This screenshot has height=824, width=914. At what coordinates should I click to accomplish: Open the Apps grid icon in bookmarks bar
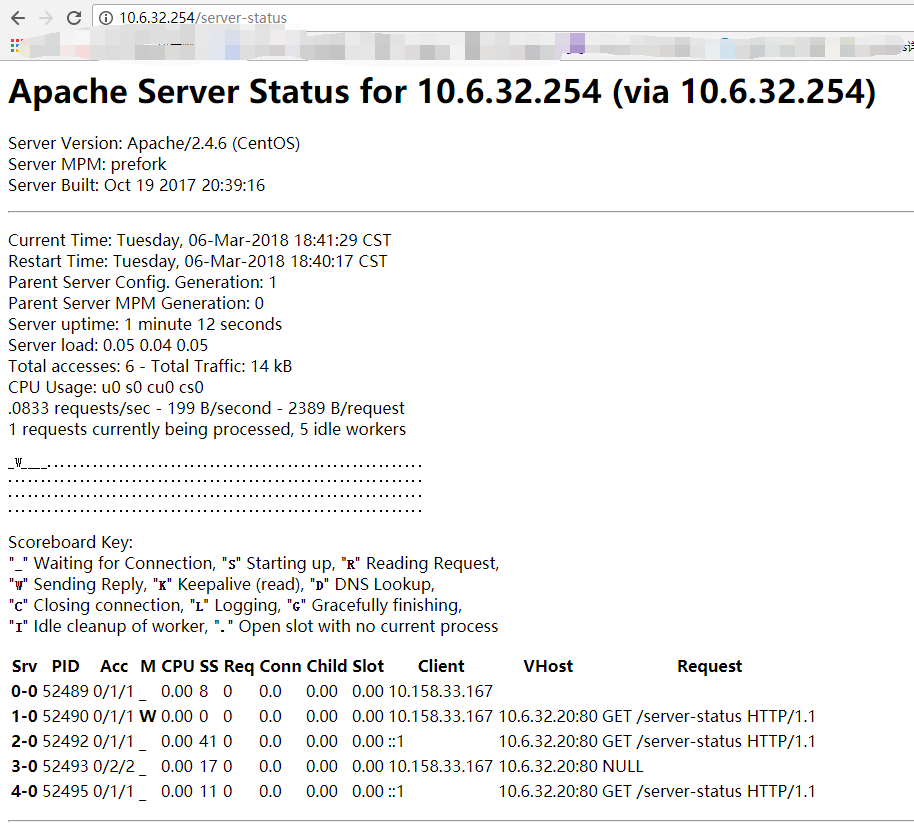15,45
